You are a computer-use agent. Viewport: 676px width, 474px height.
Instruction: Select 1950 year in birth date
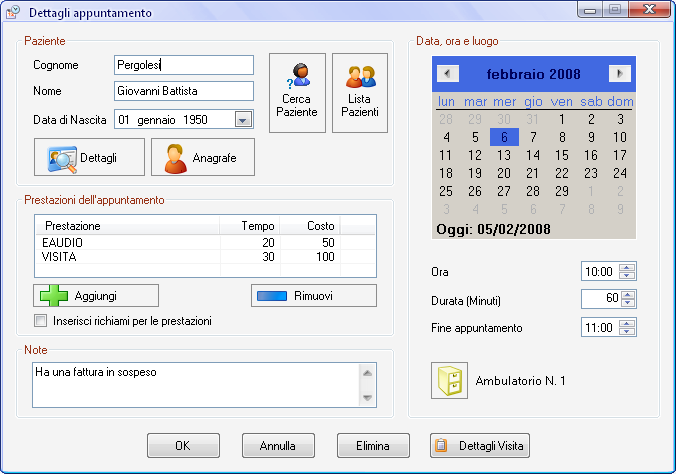[195, 119]
